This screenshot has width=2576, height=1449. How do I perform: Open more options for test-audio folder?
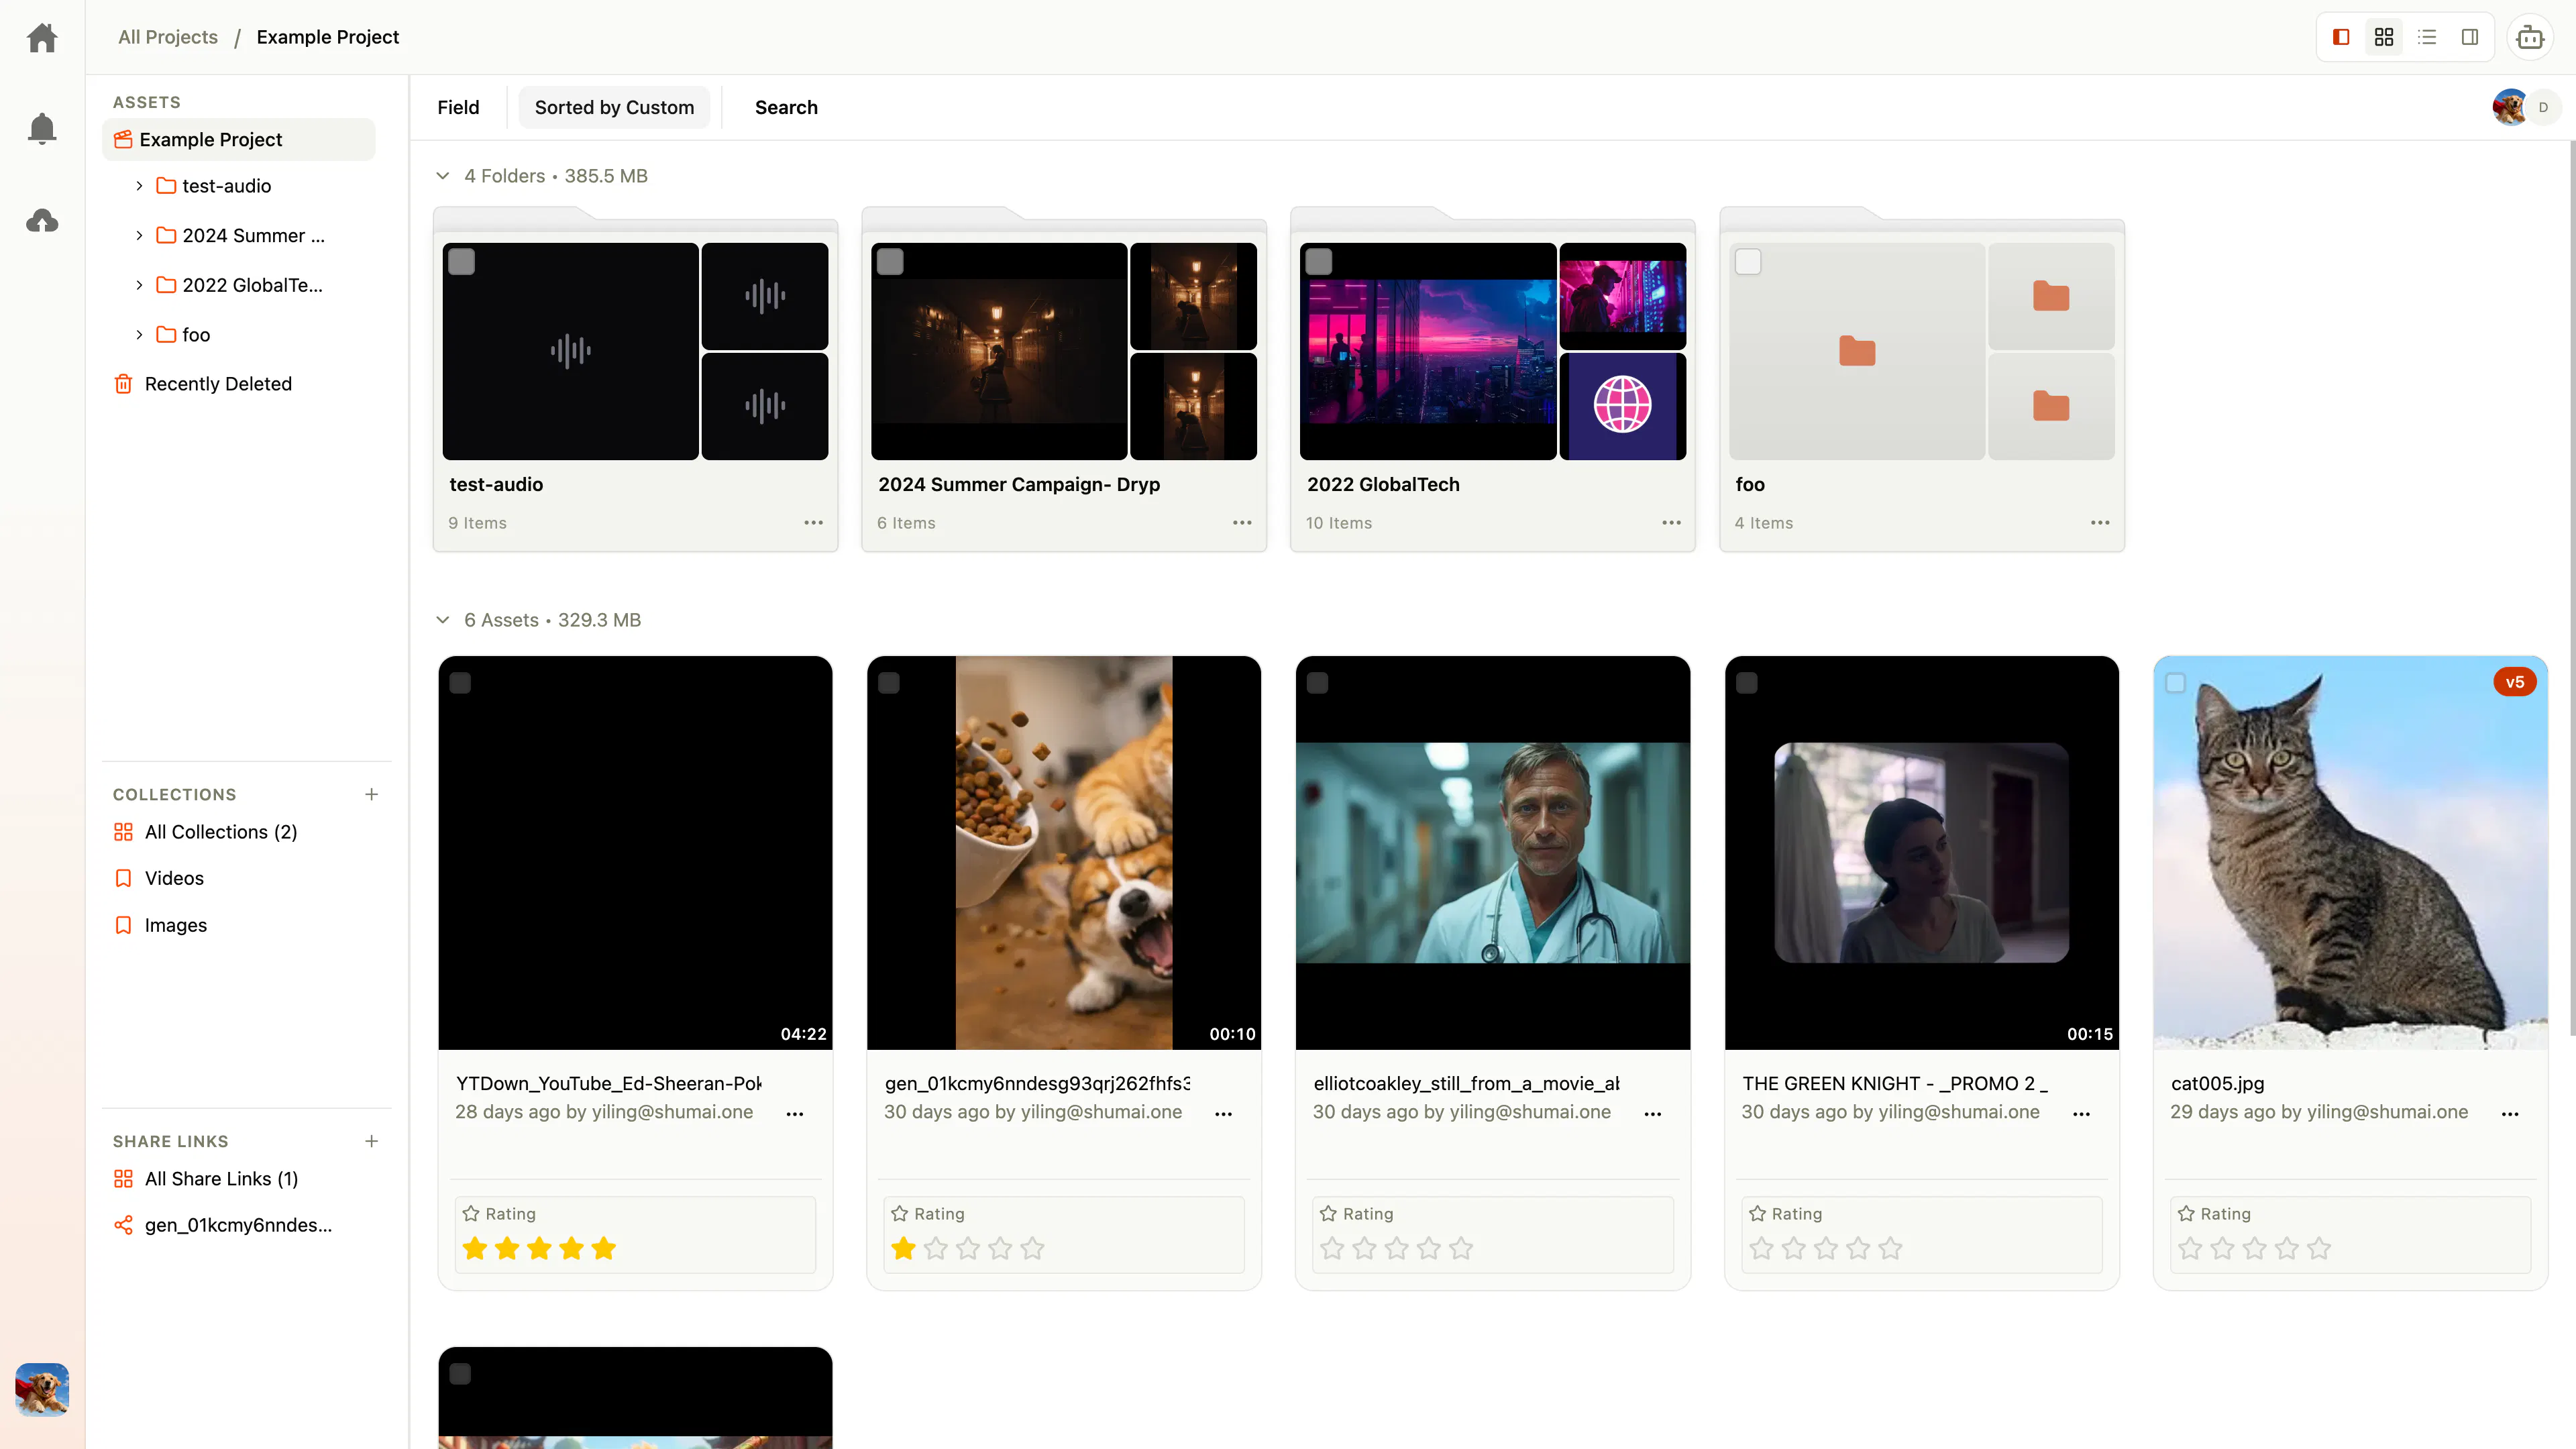tap(813, 522)
